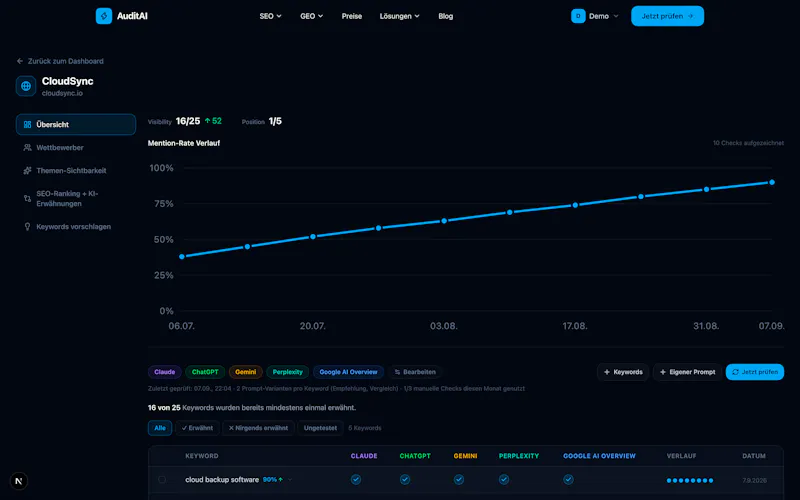
Task: Open the Demo account dropdown
Action: click(x=595, y=16)
